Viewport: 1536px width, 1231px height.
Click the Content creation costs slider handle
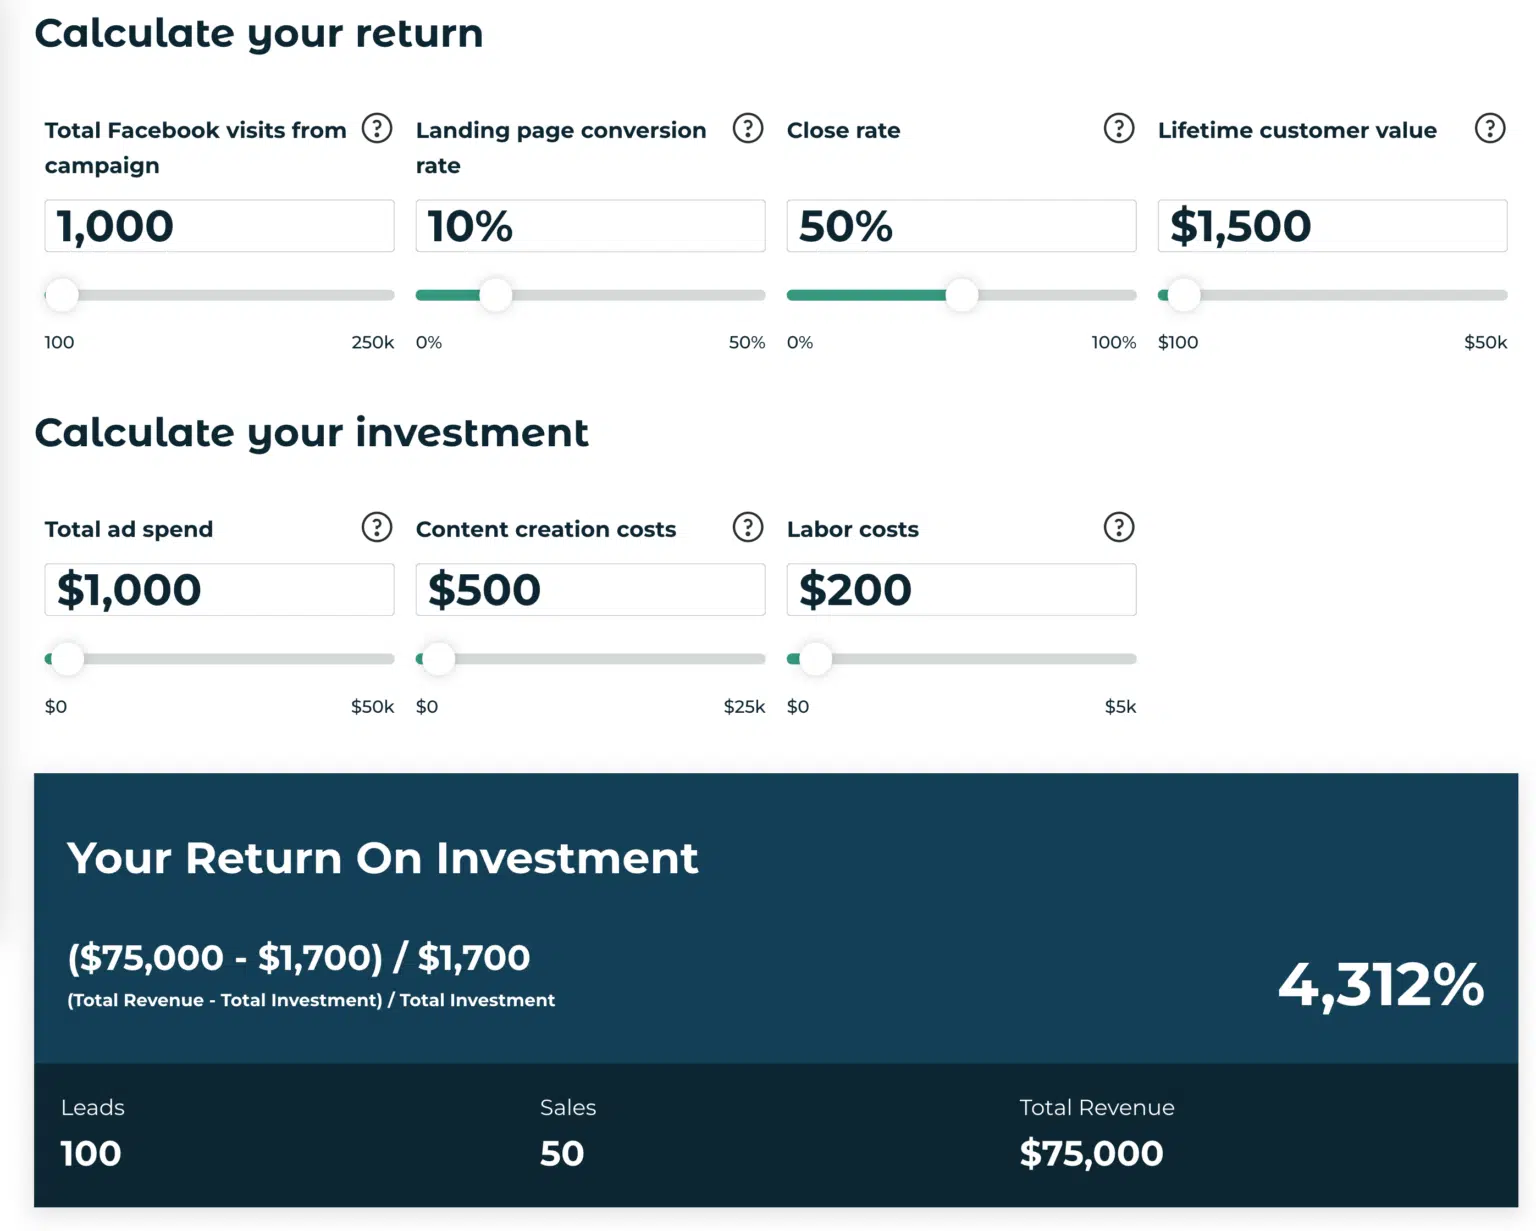pos(439,659)
